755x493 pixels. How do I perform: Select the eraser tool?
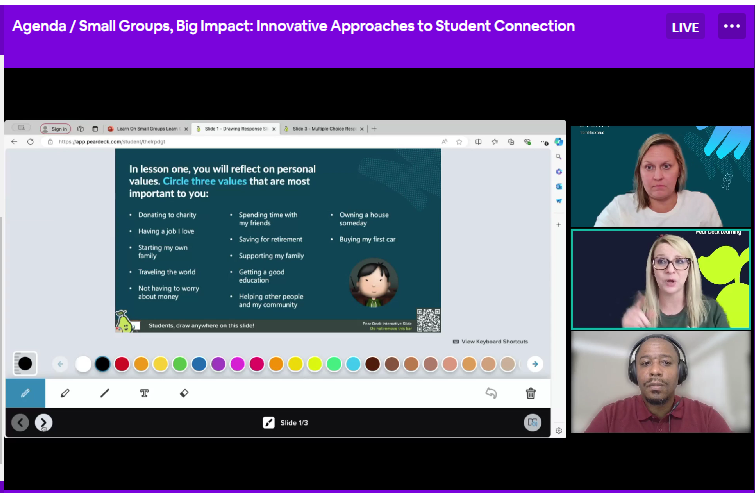[184, 393]
